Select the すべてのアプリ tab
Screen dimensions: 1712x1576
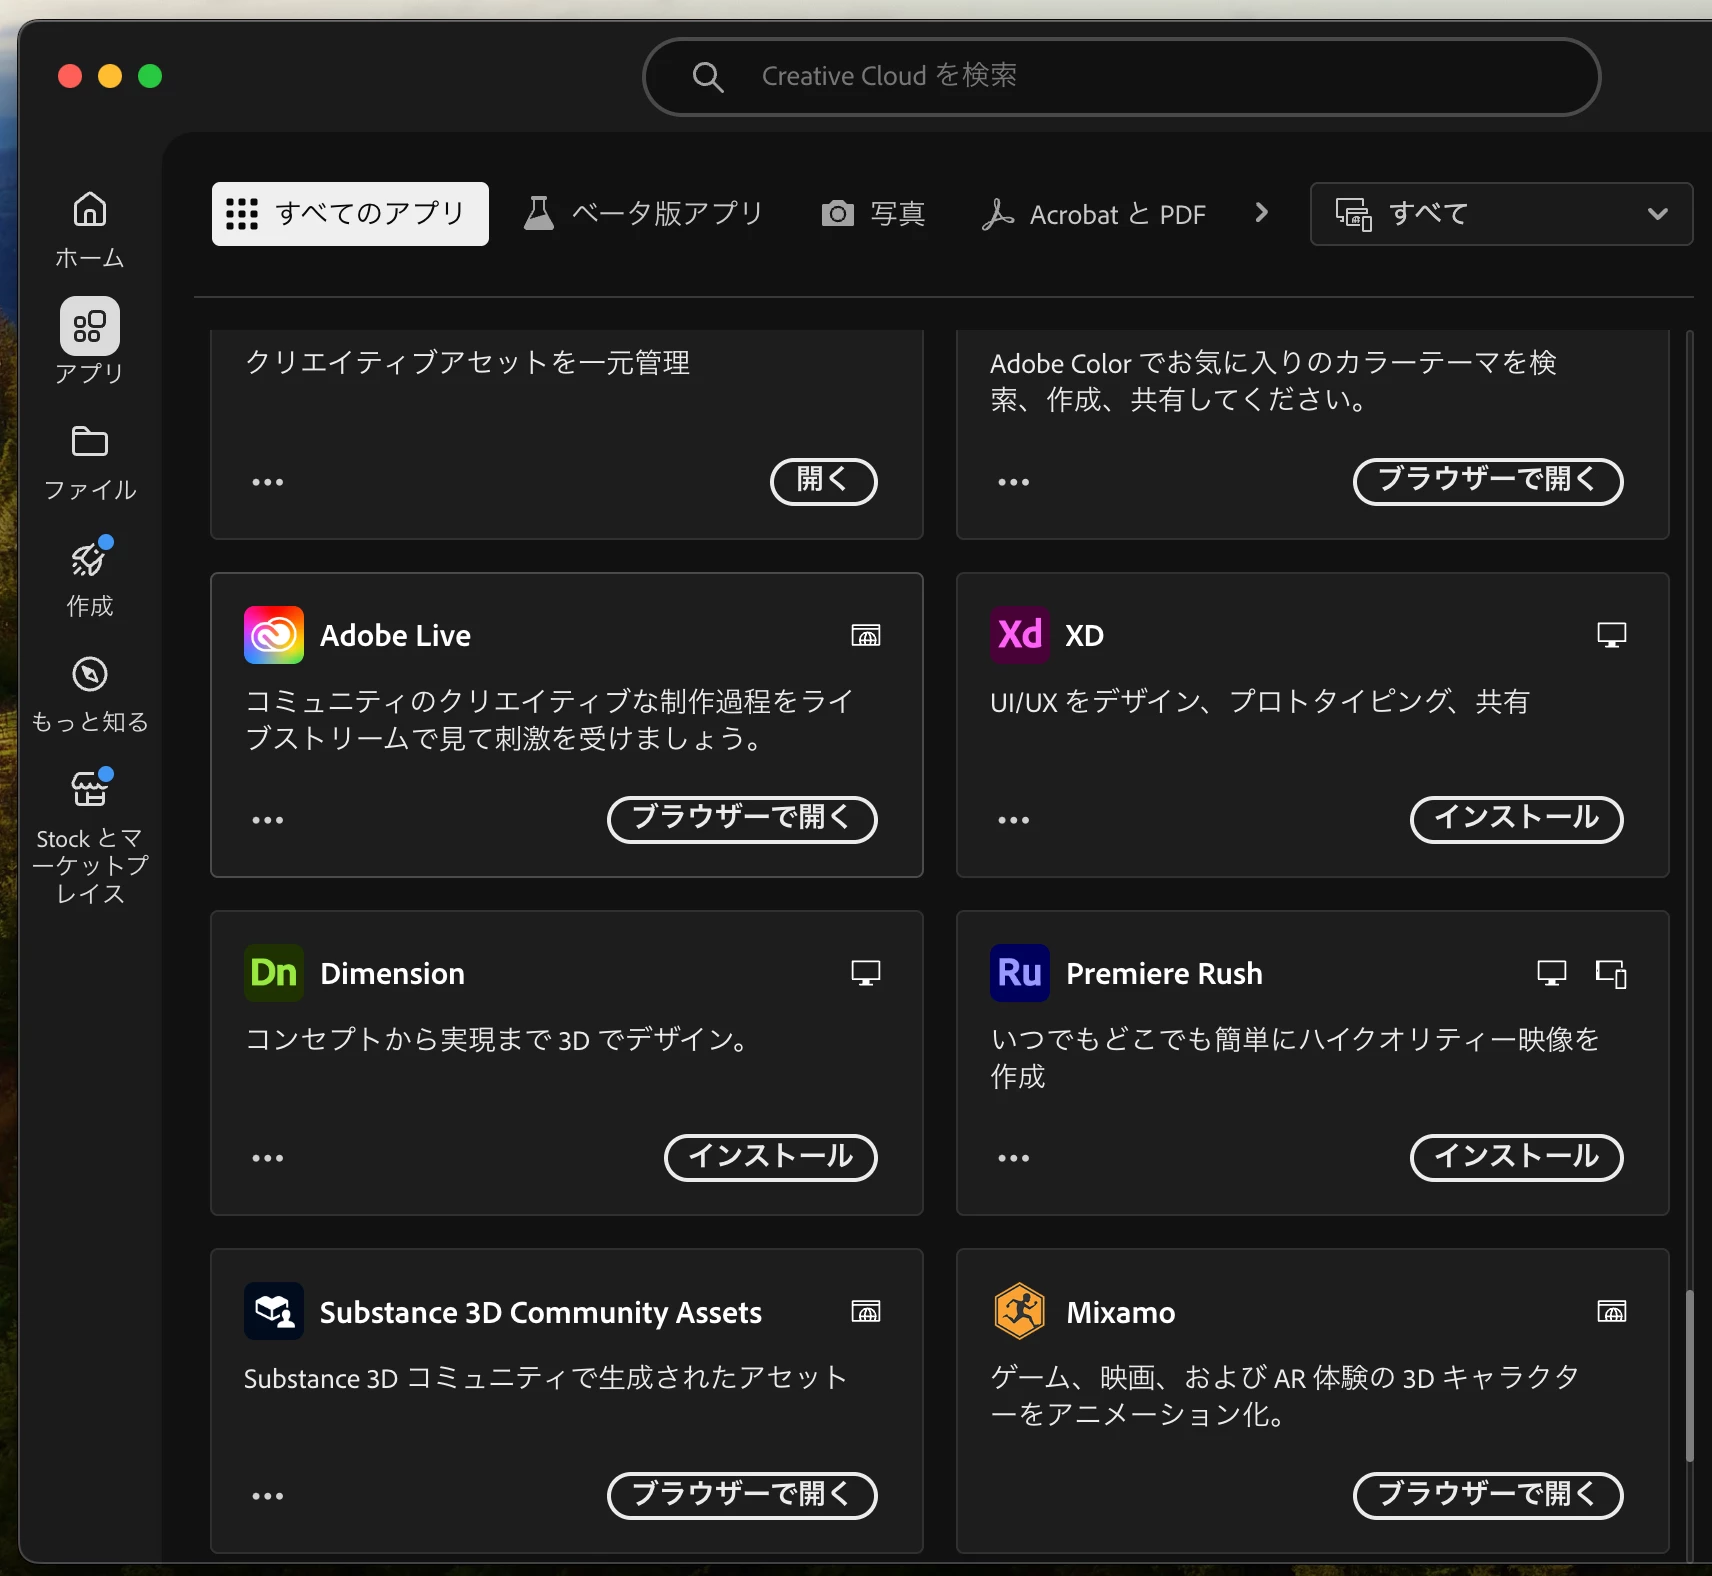tap(350, 214)
